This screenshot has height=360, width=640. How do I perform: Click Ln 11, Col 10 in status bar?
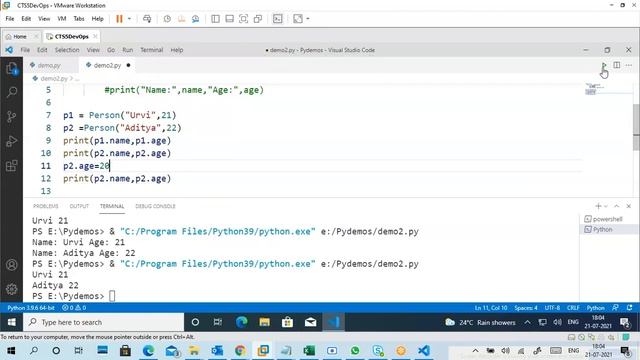pyautogui.click(x=491, y=308)
